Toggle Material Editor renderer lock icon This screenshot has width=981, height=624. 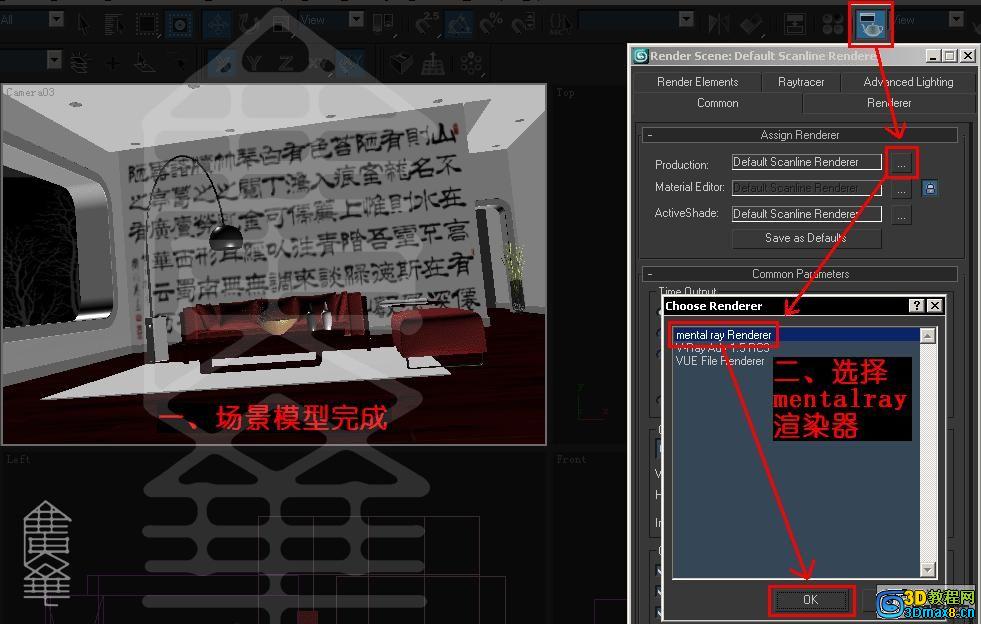click(930, 188)
